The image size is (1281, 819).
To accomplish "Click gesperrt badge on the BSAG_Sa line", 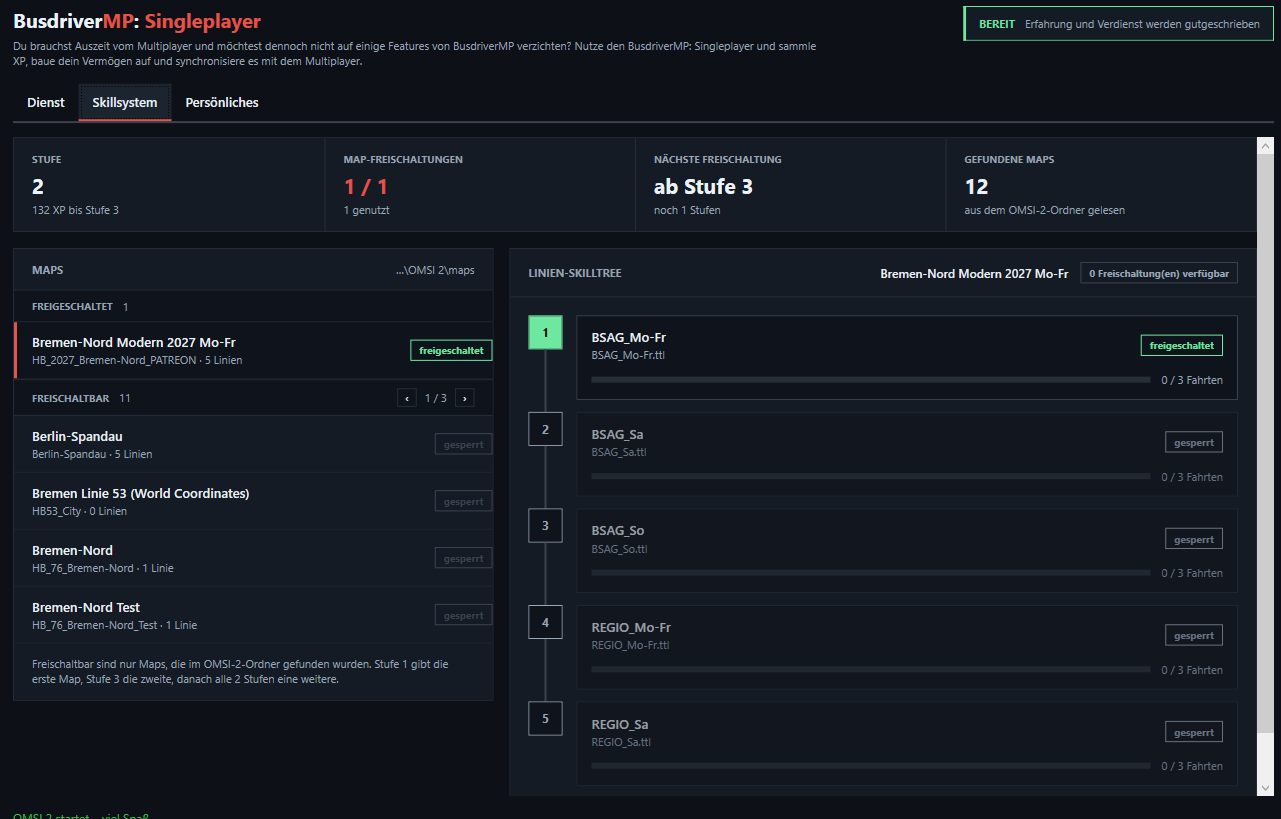I will coord(1194,442).
